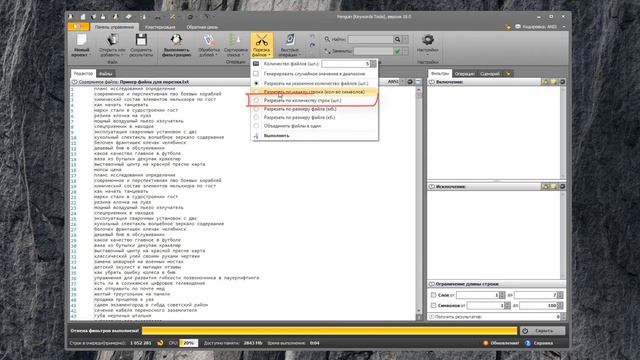Click the round dark icon in the Исключение header
Viewport: 640px width, 360px height.
(x=562, y=187)
